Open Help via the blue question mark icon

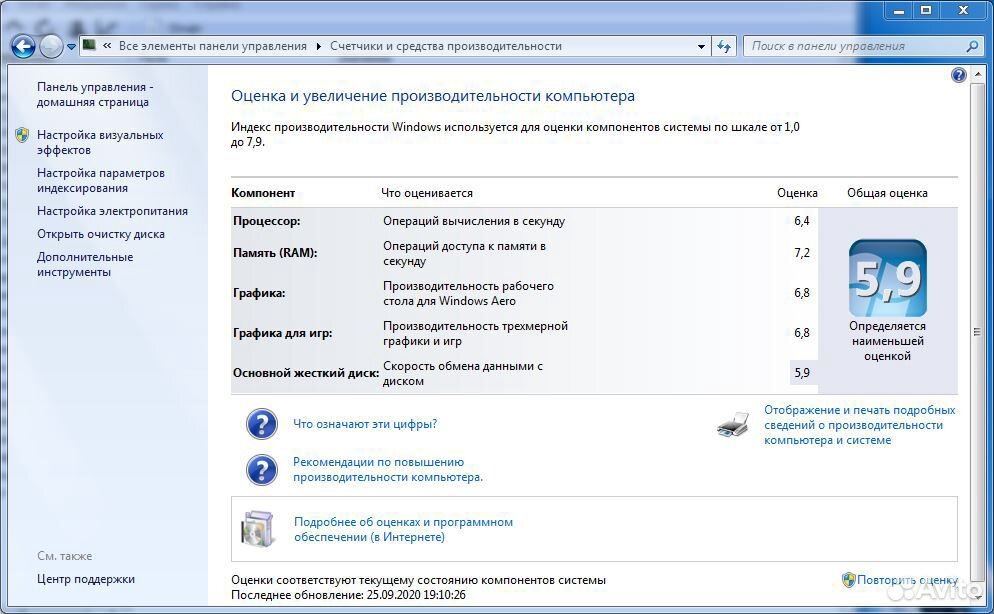coord(958,75)
